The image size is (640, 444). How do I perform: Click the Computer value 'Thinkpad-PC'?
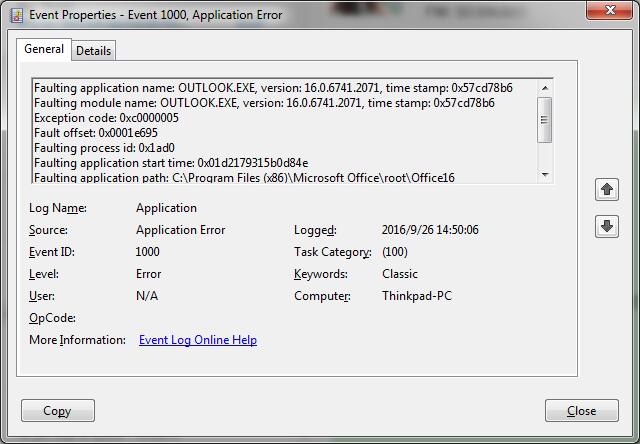pyautogui.click(x=417, y=296)
